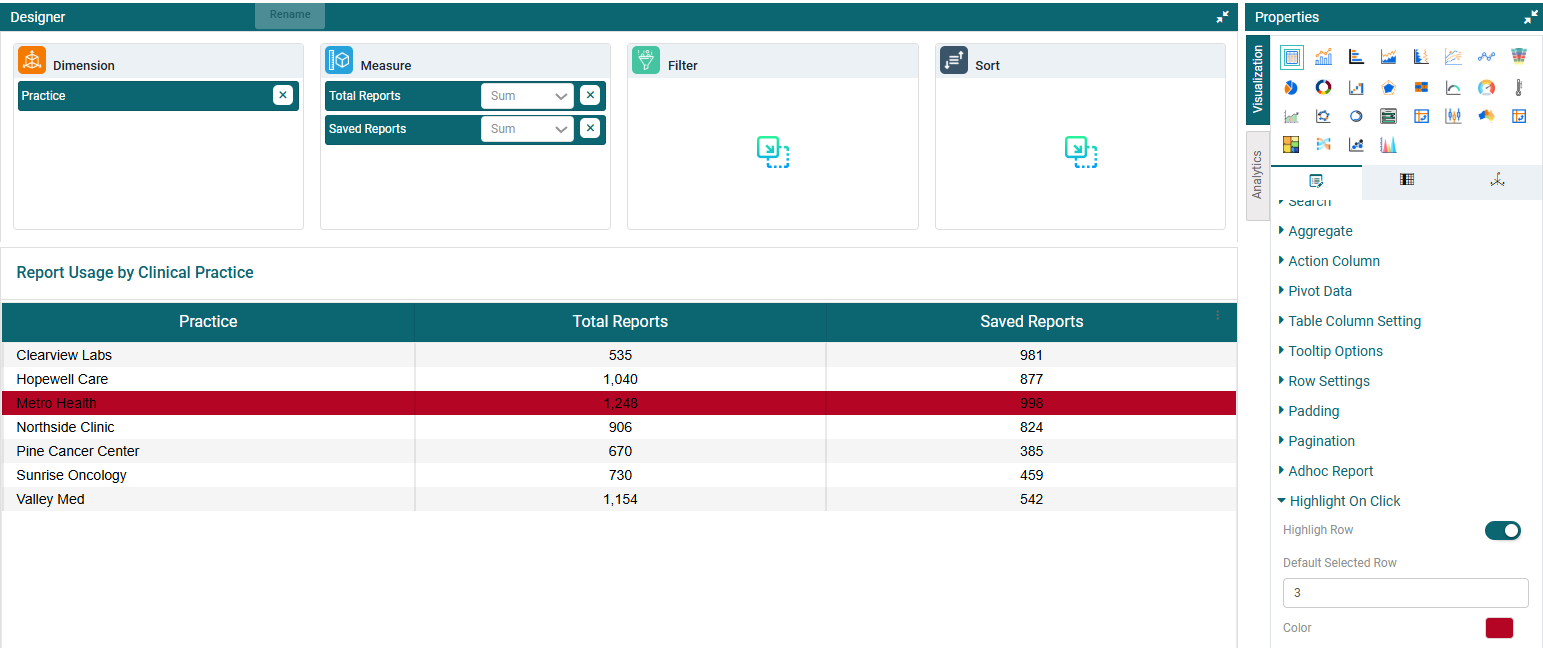The height and width of the screenshot is (648, 1543).
Task: Click the Default Selected Row input field
Action: [1405, 593]
